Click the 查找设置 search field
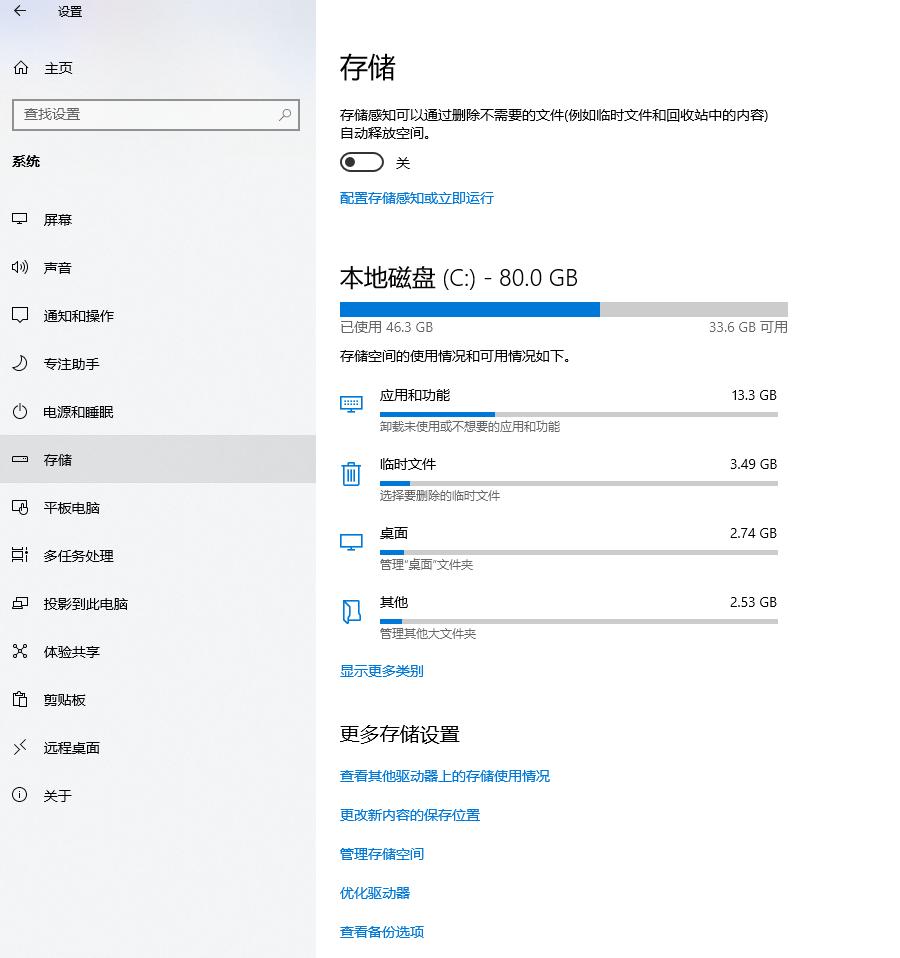The width and height of the screenshot is (900, 958). tap(156, 115)
